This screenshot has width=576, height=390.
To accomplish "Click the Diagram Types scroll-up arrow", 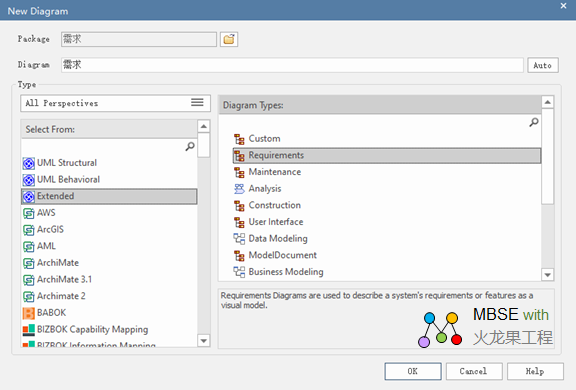I will pyautogui.click(x=547, y=102).
